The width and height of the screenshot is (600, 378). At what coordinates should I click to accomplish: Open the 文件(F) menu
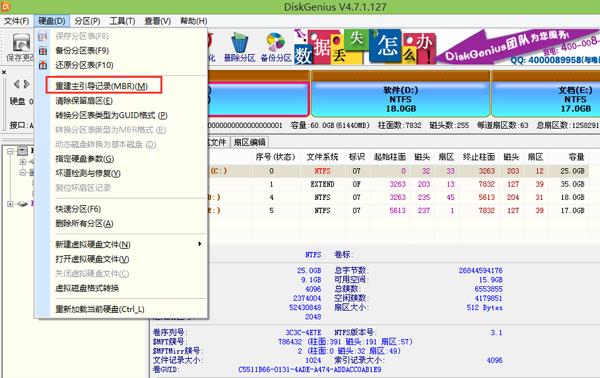coord(16,21)
